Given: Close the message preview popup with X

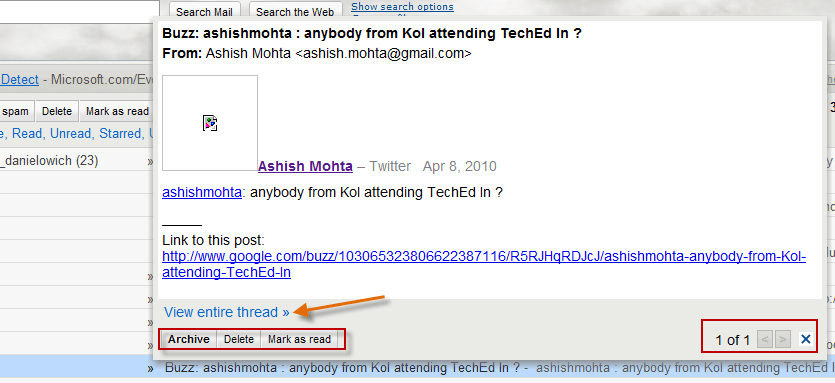Looking at the screenshot, I should [806, 339].
